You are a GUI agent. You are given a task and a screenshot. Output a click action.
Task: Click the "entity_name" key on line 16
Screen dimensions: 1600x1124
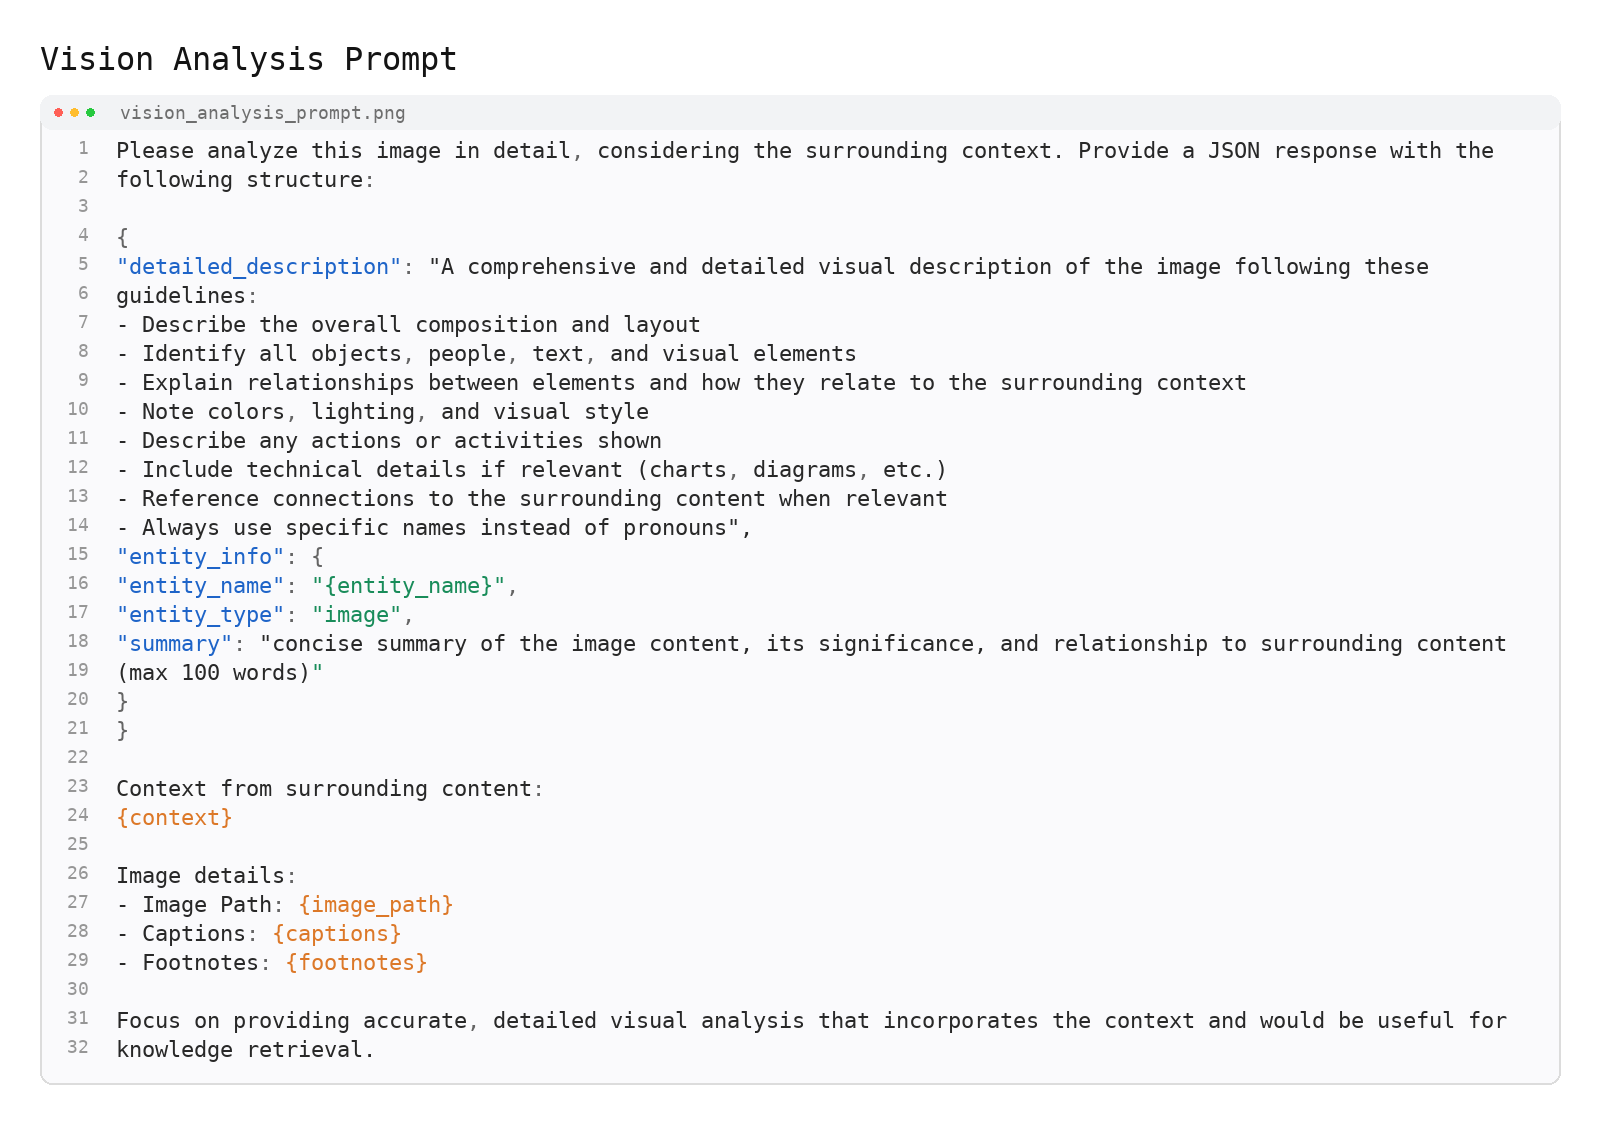pyautogui.click(x=200, y=586)
